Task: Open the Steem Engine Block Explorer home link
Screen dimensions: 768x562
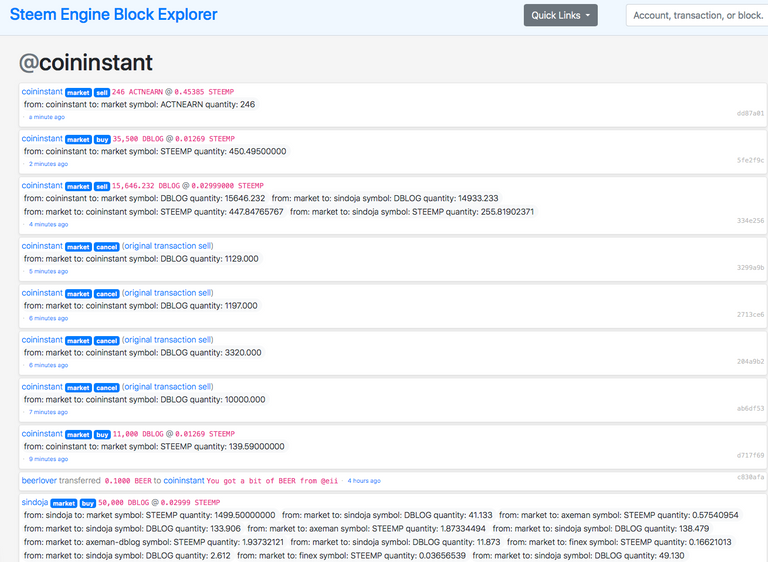Action: (113, 15)
